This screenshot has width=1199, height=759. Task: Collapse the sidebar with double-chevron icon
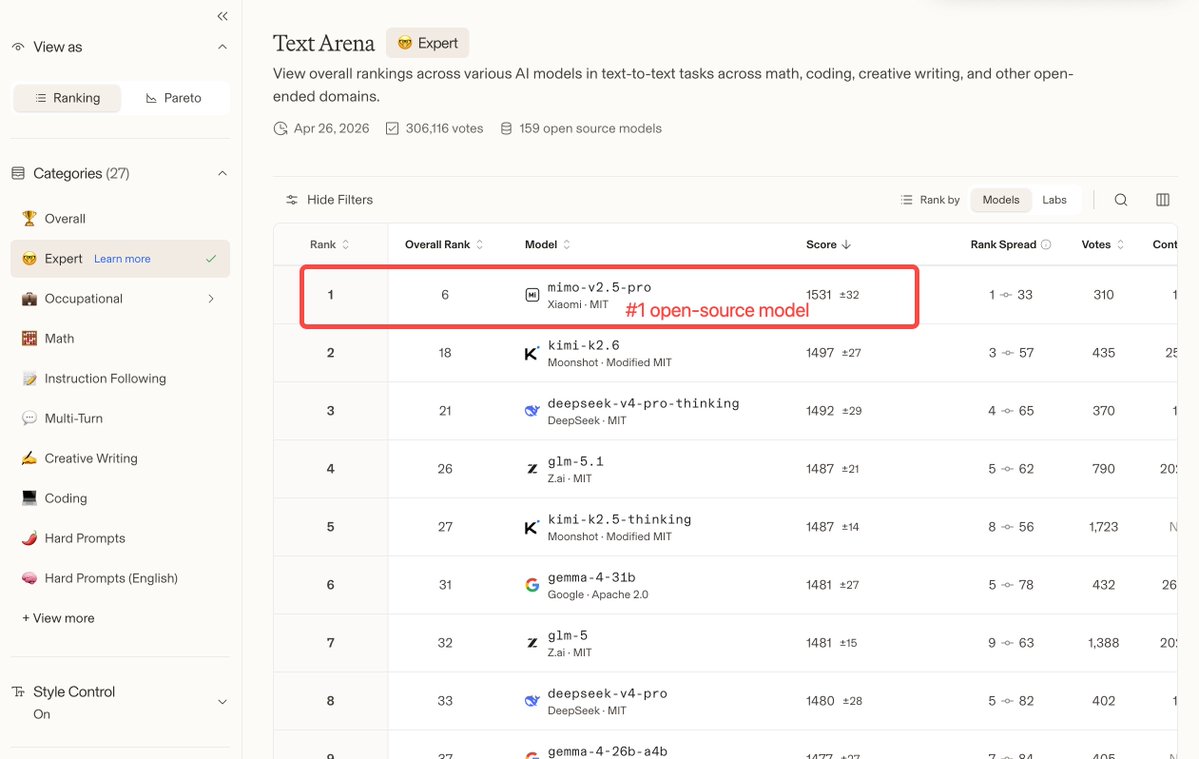click(x=222, y=16)
